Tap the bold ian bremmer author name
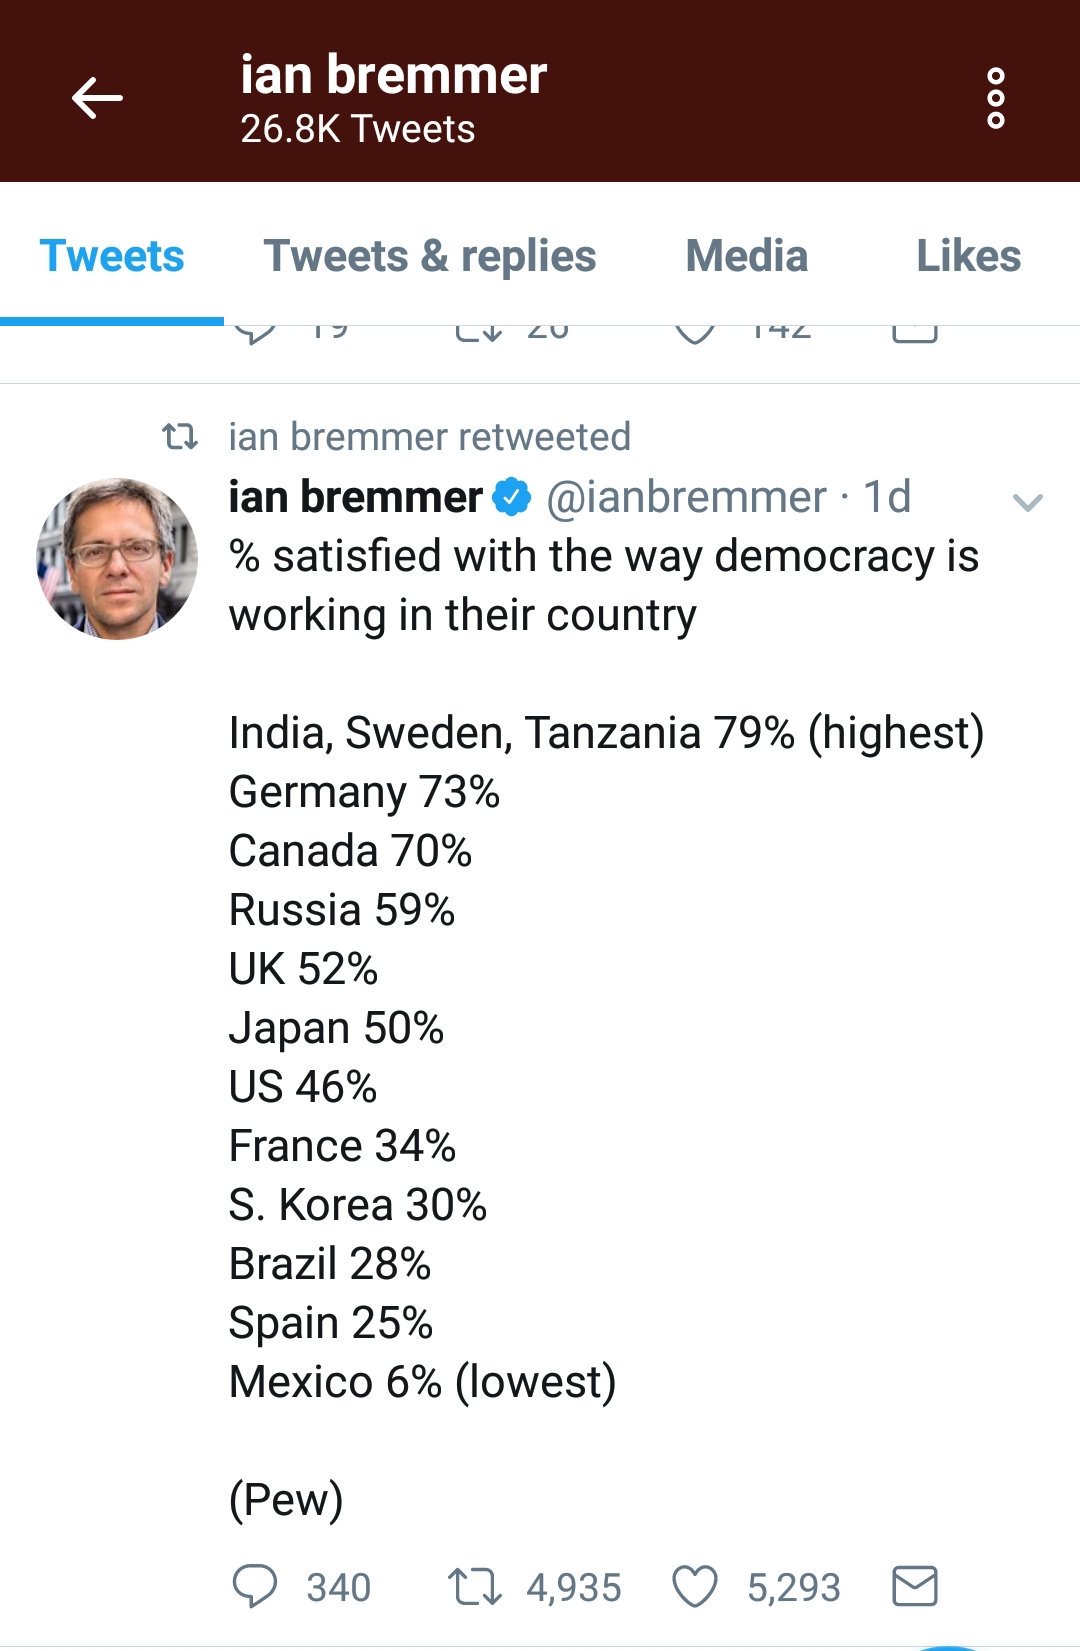The height and width of the screenshot is (1651, 1080). point(355,497)
